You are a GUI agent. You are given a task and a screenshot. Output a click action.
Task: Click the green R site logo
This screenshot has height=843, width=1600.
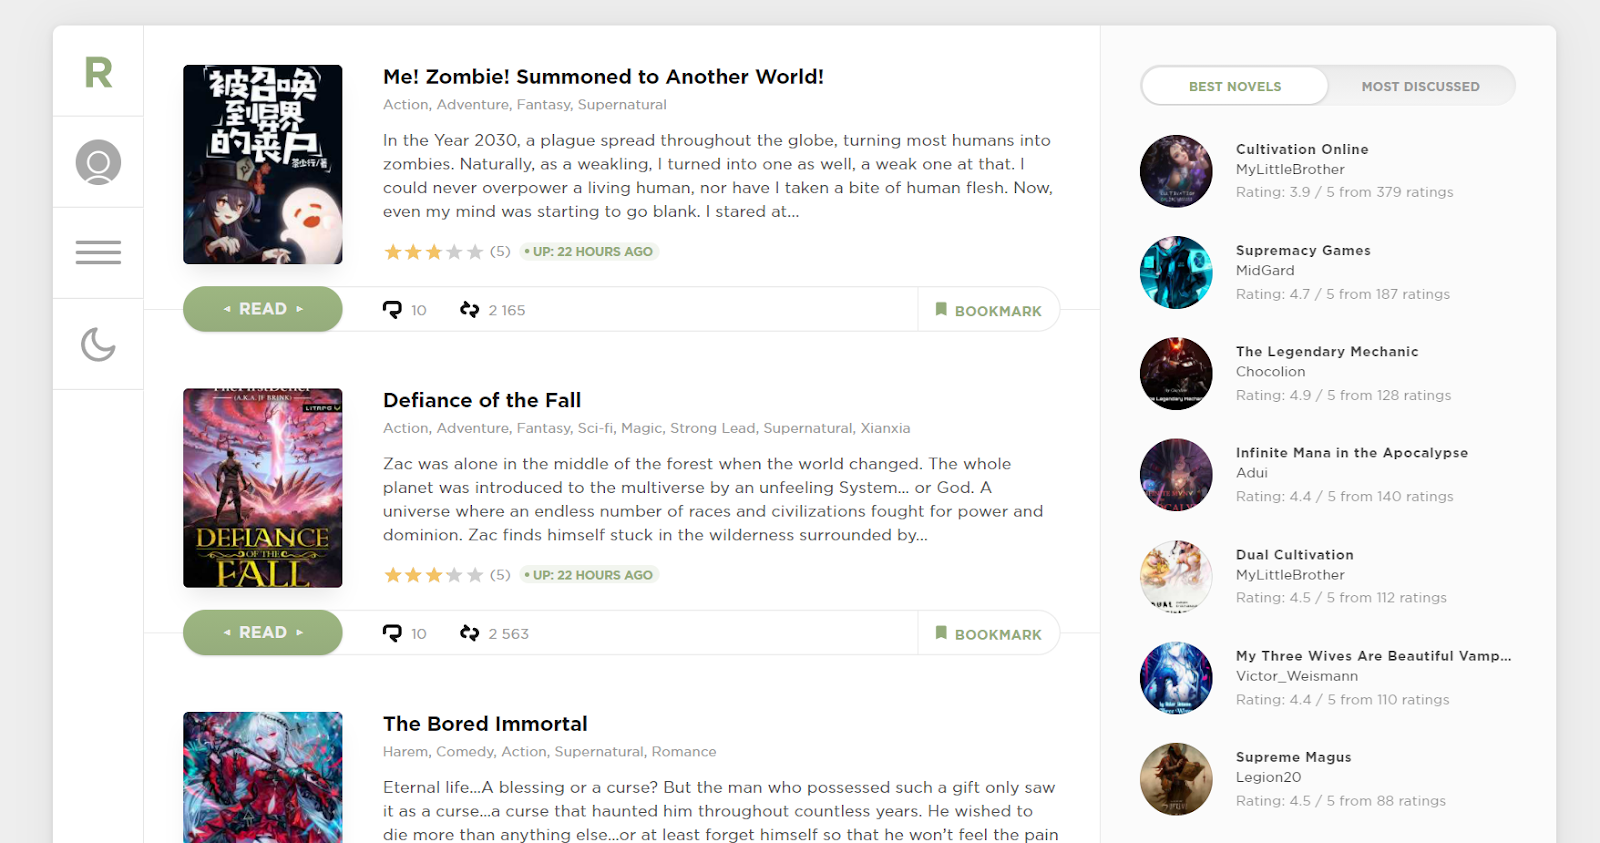(x=98, y=72)
